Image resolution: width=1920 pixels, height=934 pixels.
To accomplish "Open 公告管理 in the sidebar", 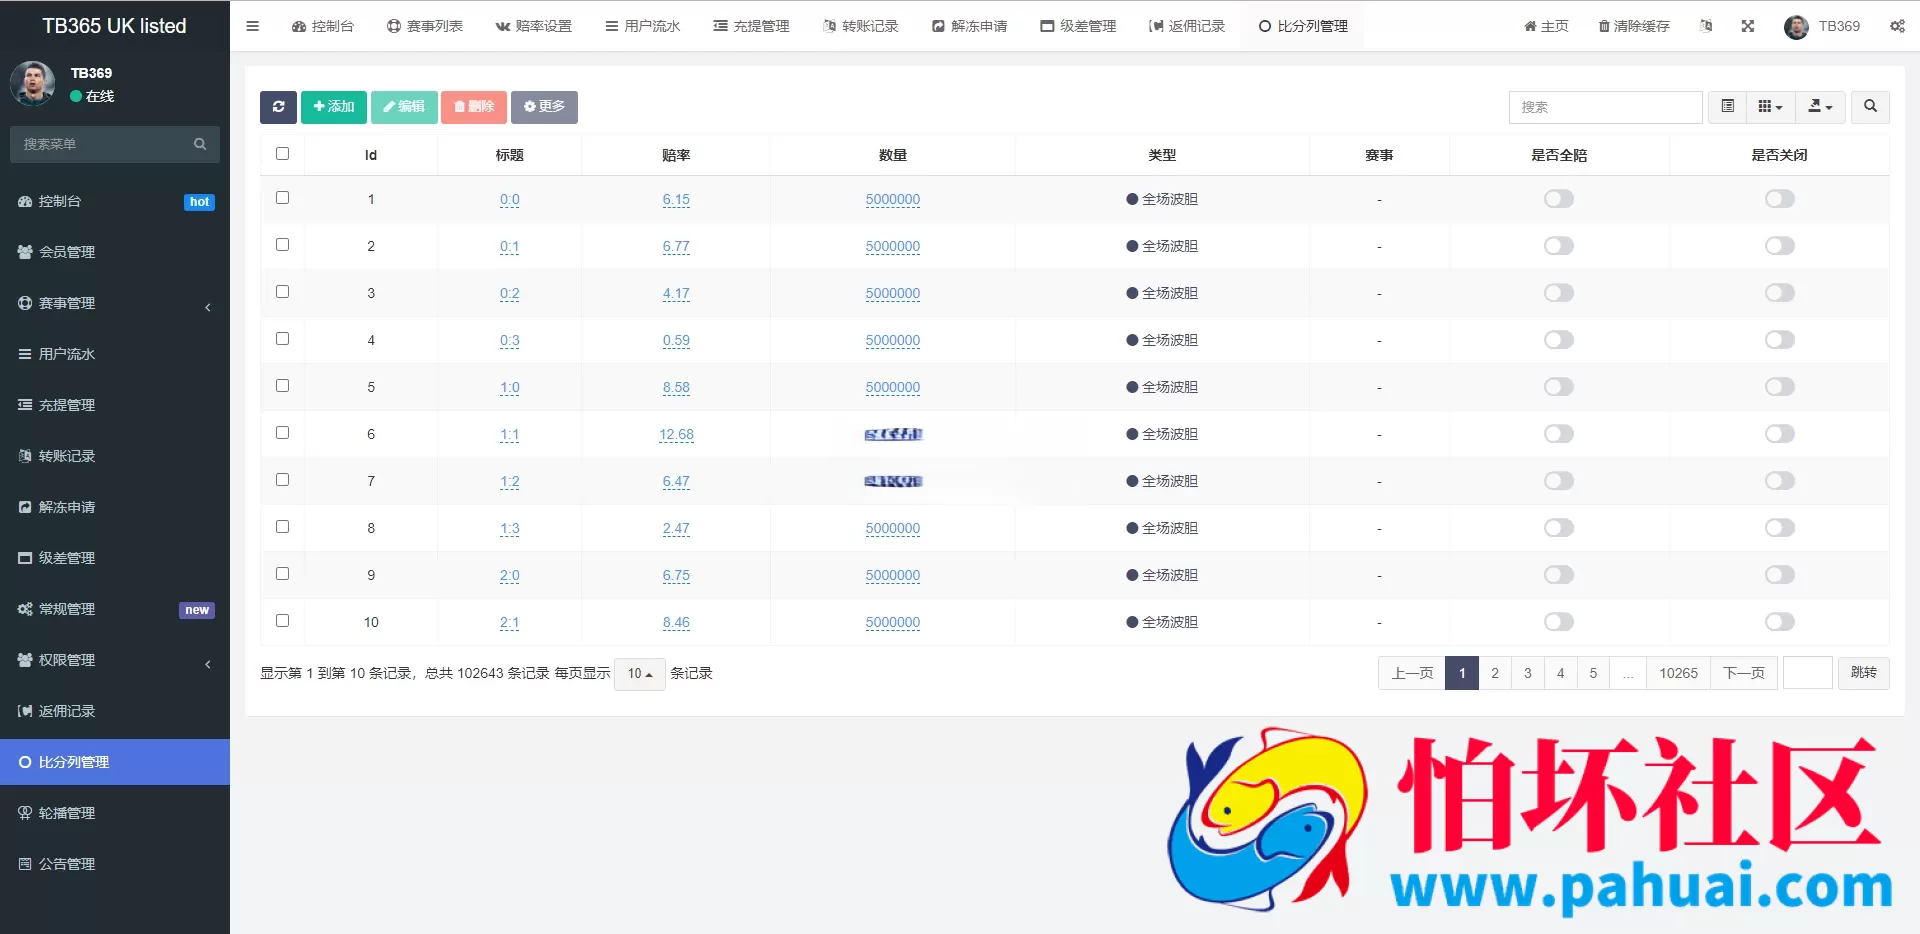I will (115, 864).
